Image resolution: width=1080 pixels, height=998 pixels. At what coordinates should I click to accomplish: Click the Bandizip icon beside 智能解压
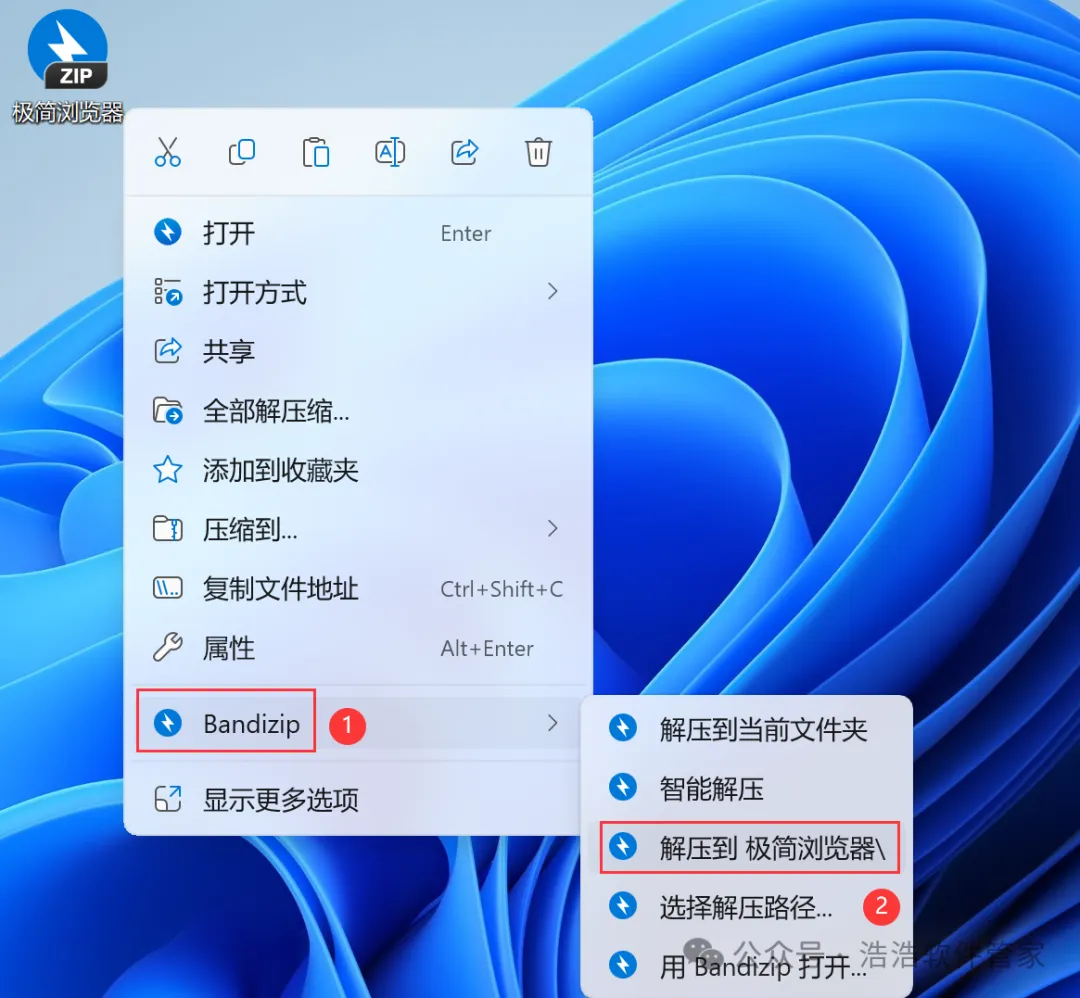coord(623,787)
